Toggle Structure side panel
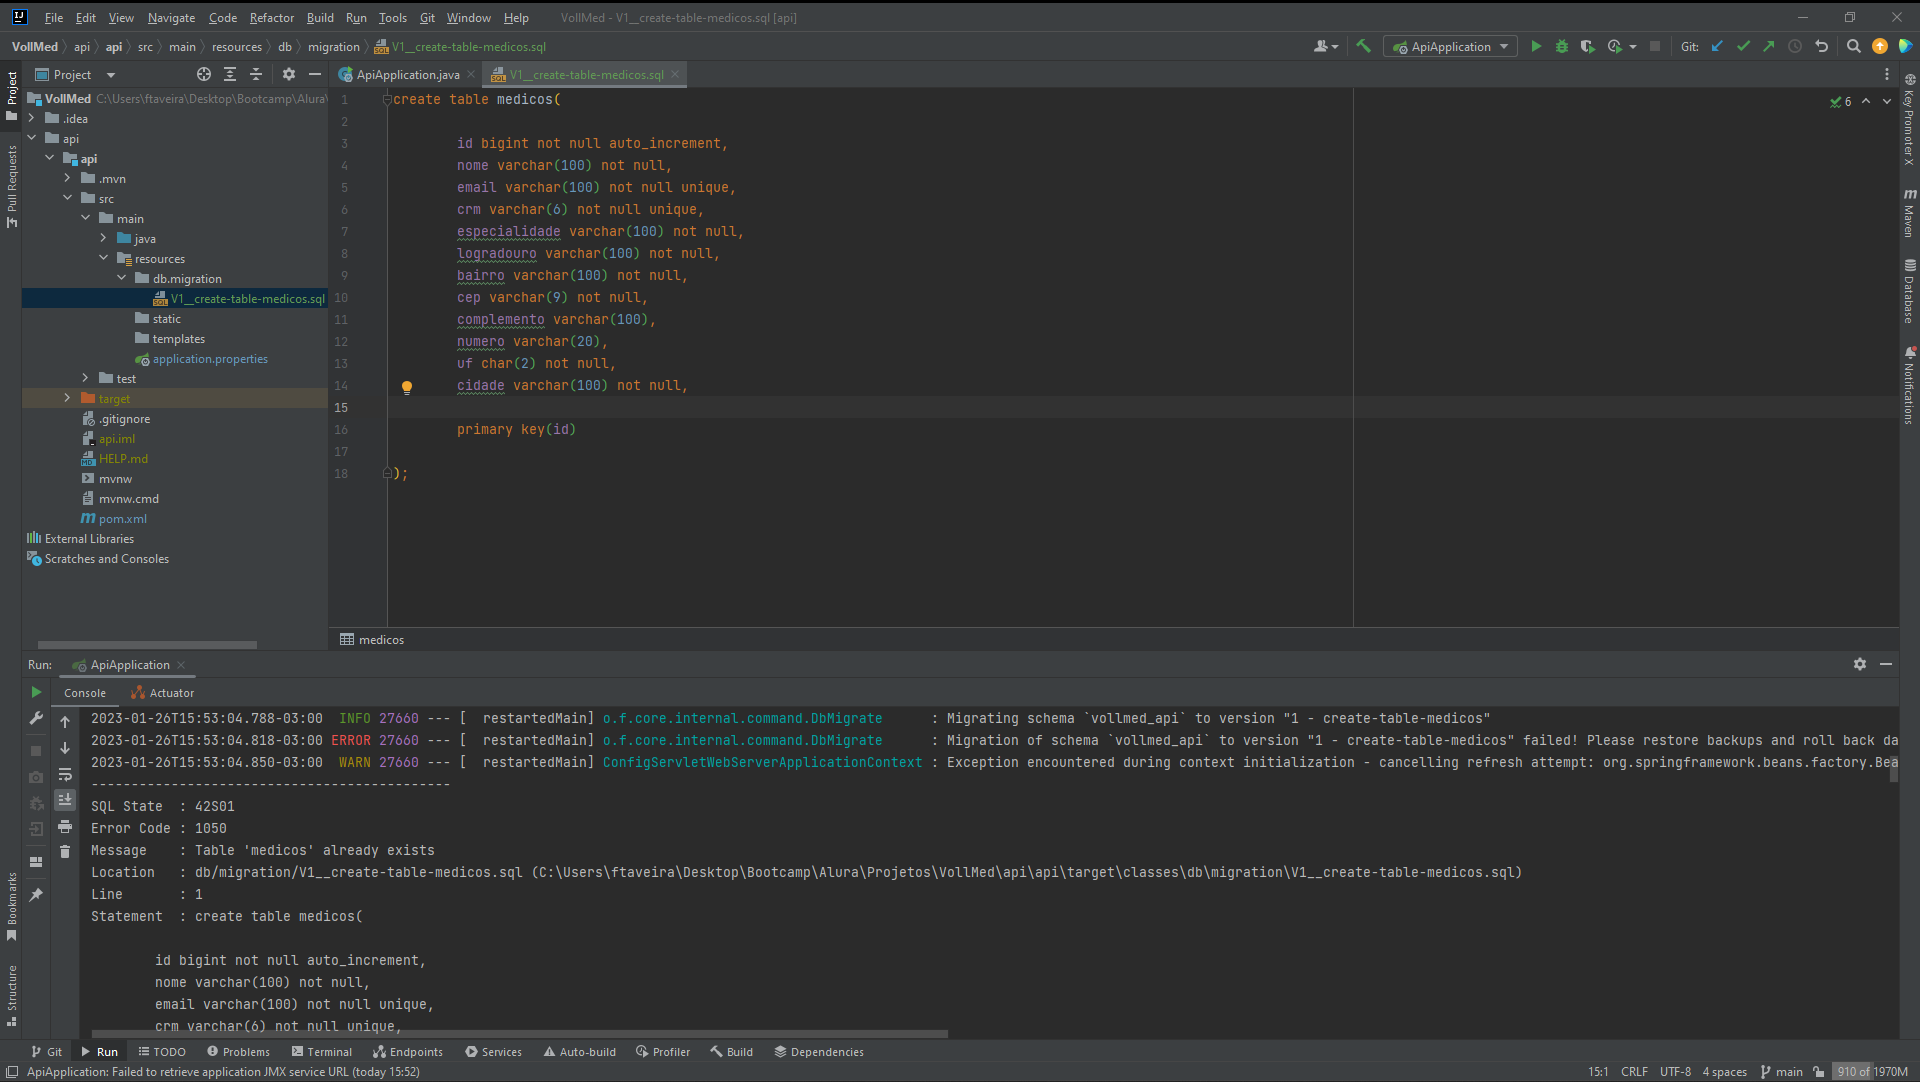1920x1082 pixels. click(x=12, y=996)
